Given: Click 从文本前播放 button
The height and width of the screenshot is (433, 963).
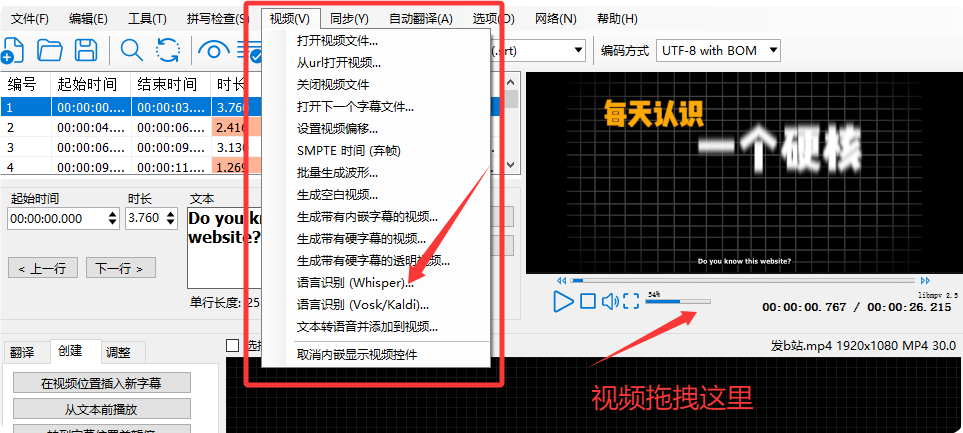Looking at the screenshot, I should [x=101, y=408].
